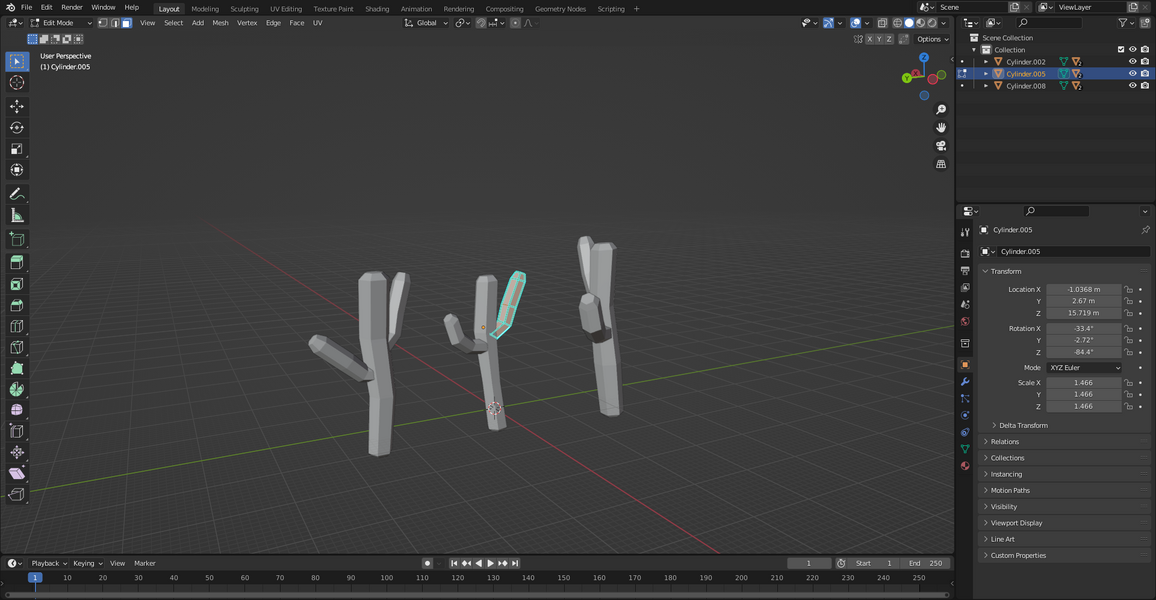
Task: Click the current frame number field
Action: point(809,563)
